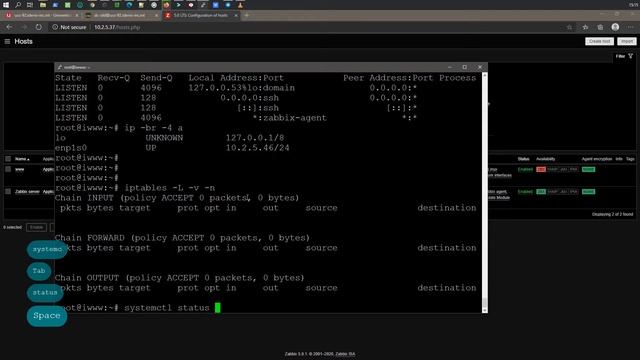The height and width of the screenshot is (360, 640).
Task: Open taskbar Search magnifier
Action: 18,5
